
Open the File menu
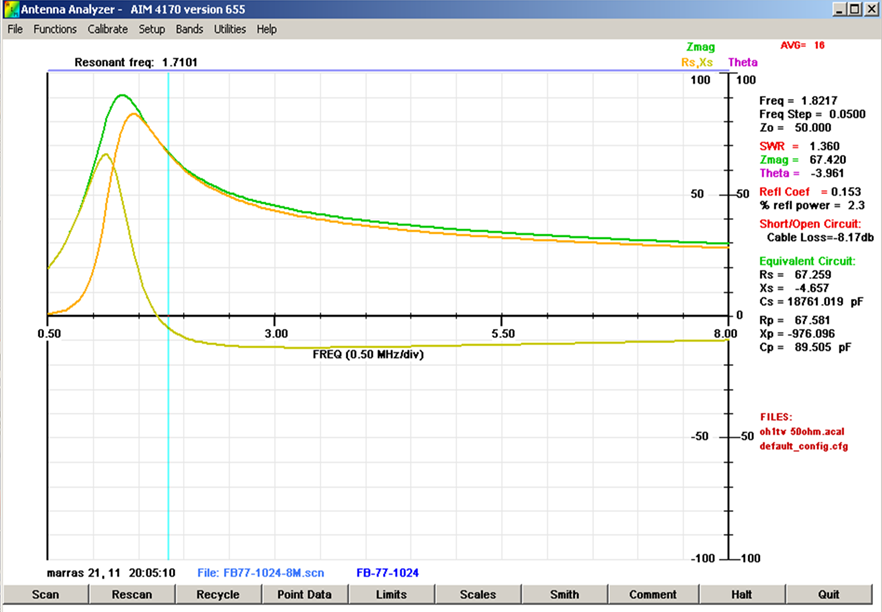[x=15, y=29]
